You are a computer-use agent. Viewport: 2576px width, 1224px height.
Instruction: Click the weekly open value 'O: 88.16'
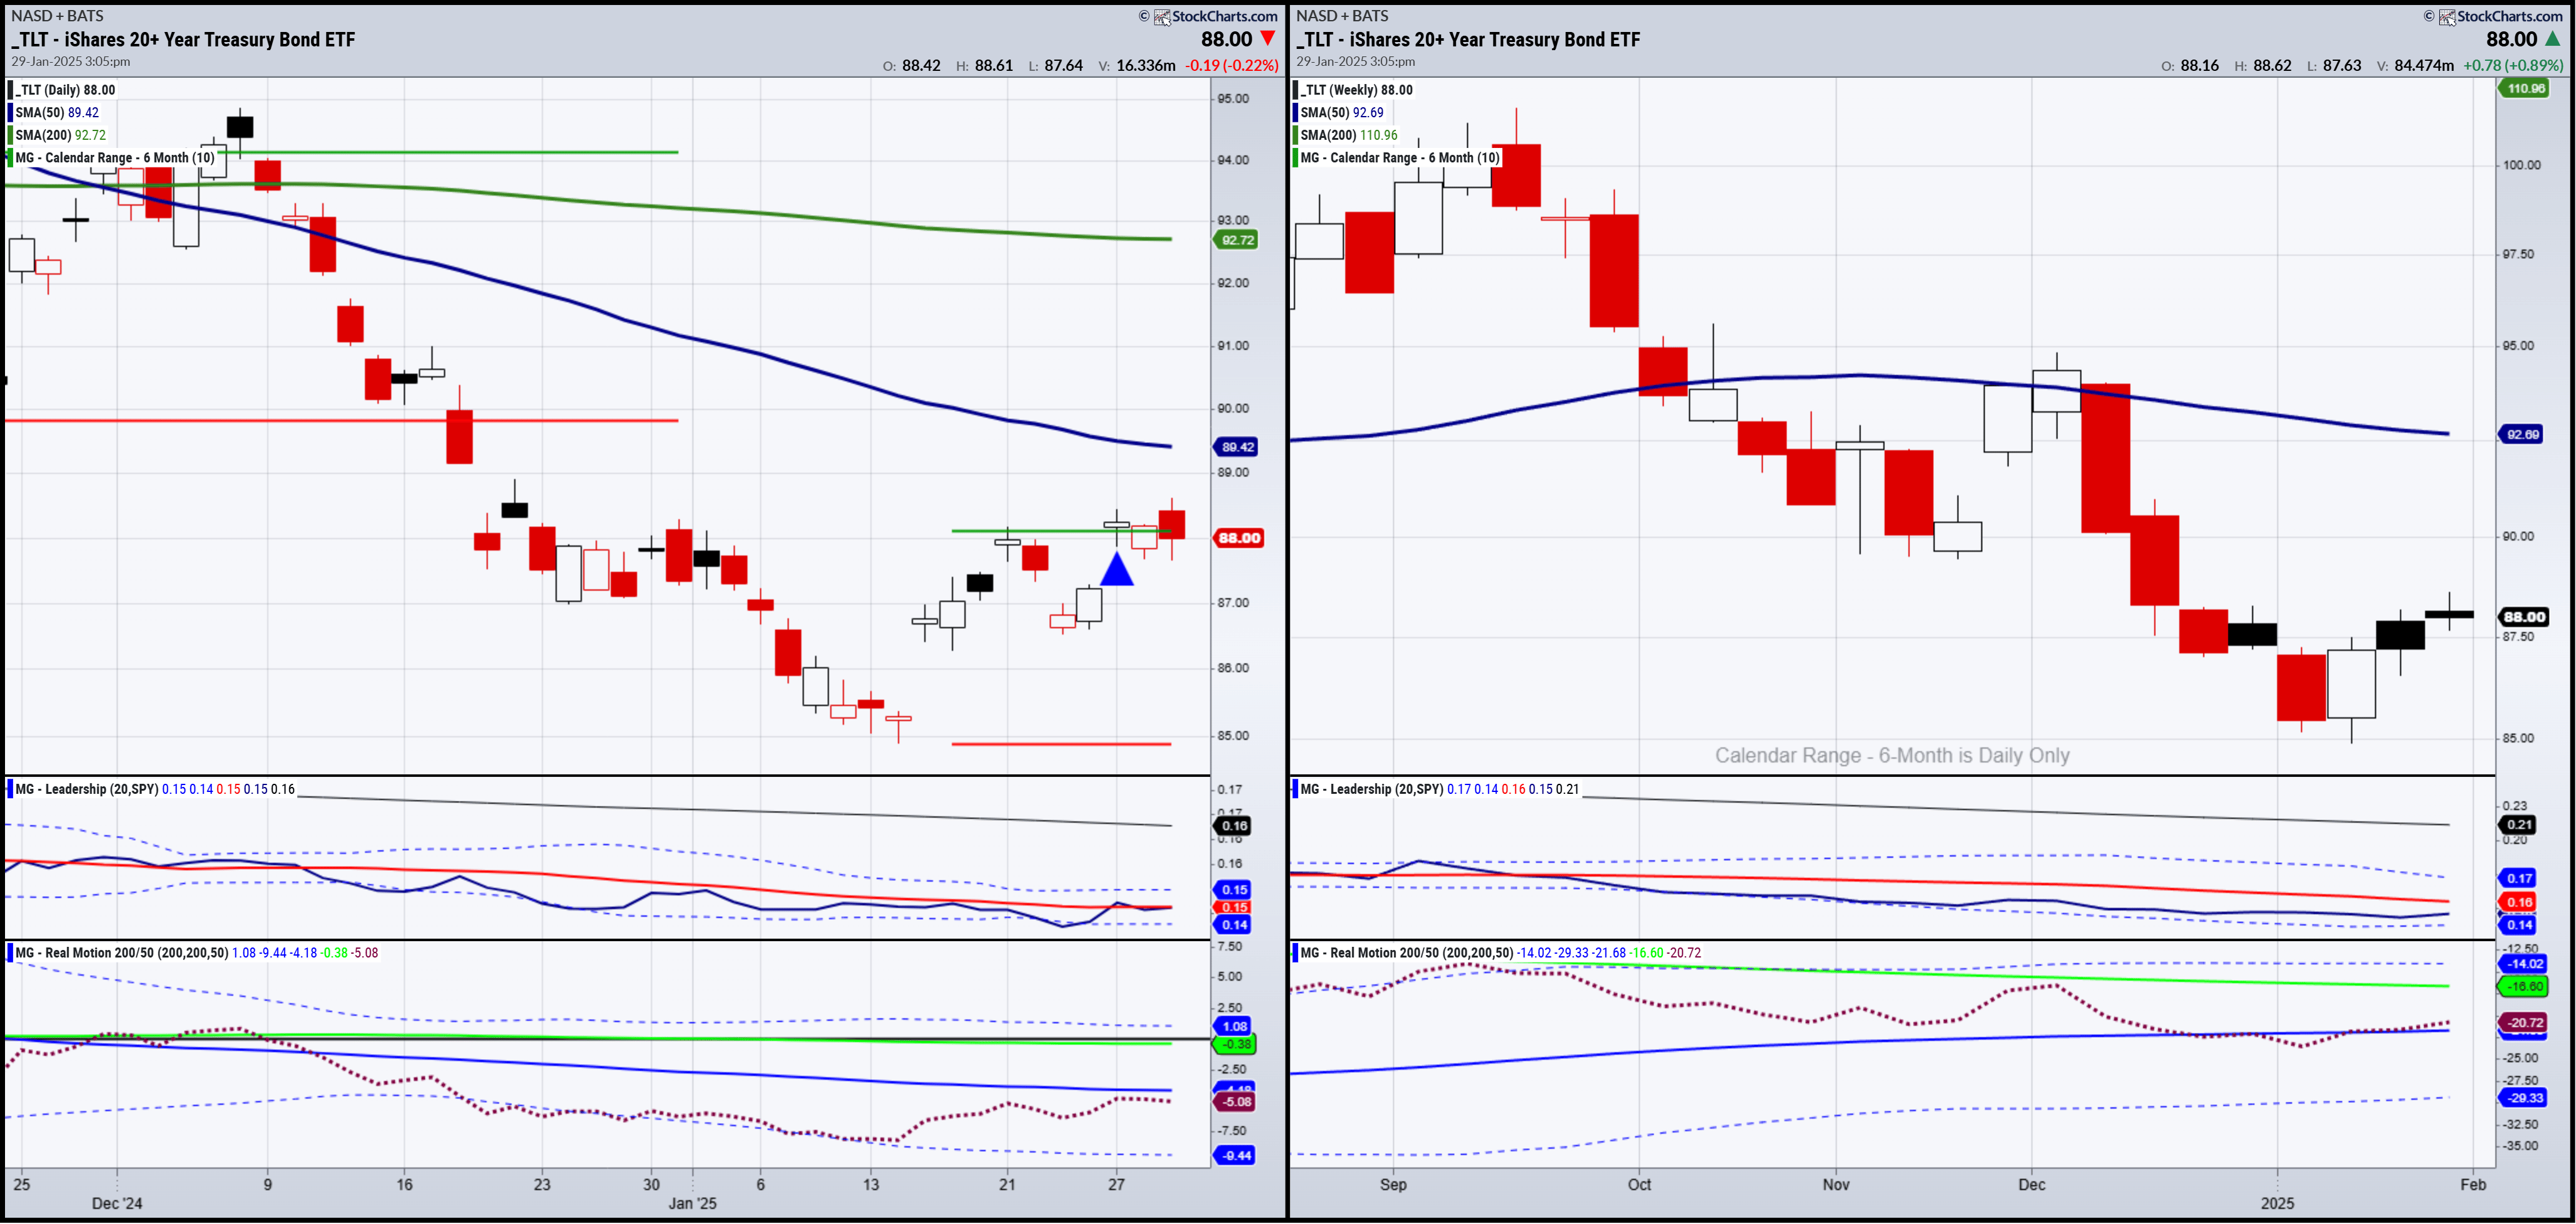pyautogui.click(x=2189, y=66)
